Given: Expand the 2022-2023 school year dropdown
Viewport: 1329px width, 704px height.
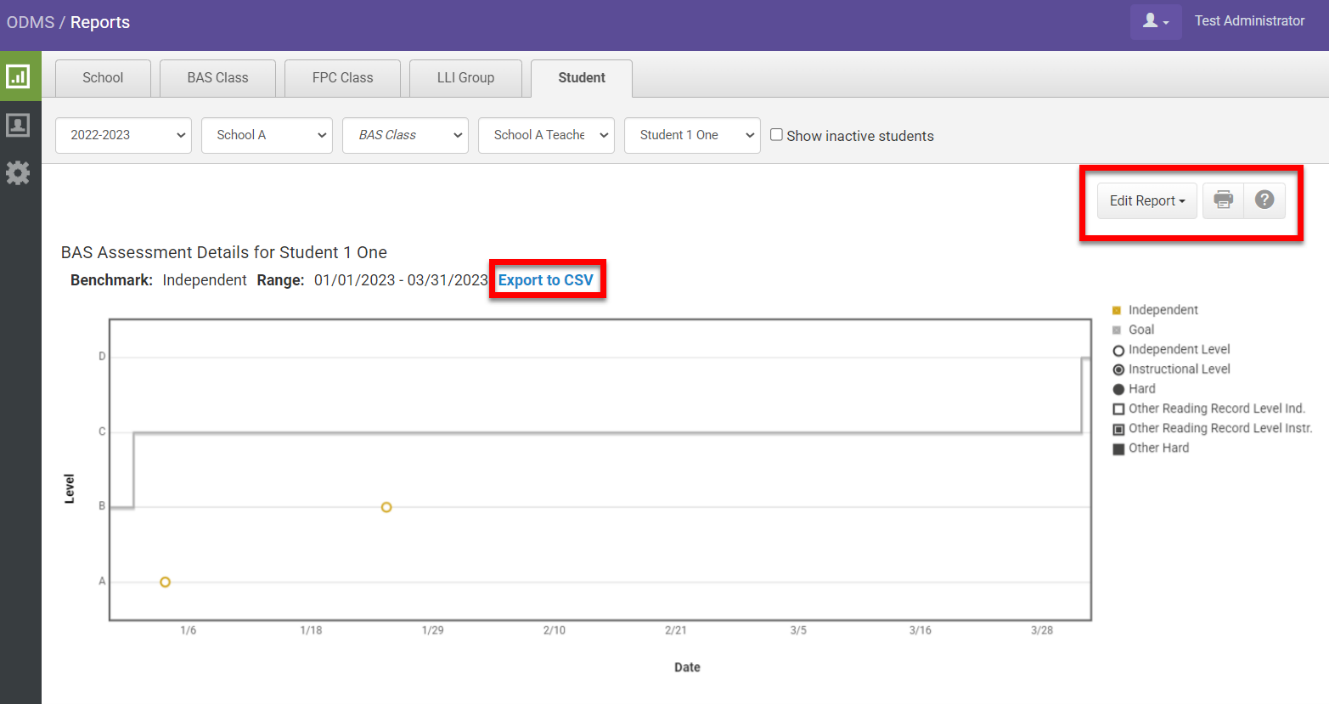Looking at the screenshot, I should point(123,135).
